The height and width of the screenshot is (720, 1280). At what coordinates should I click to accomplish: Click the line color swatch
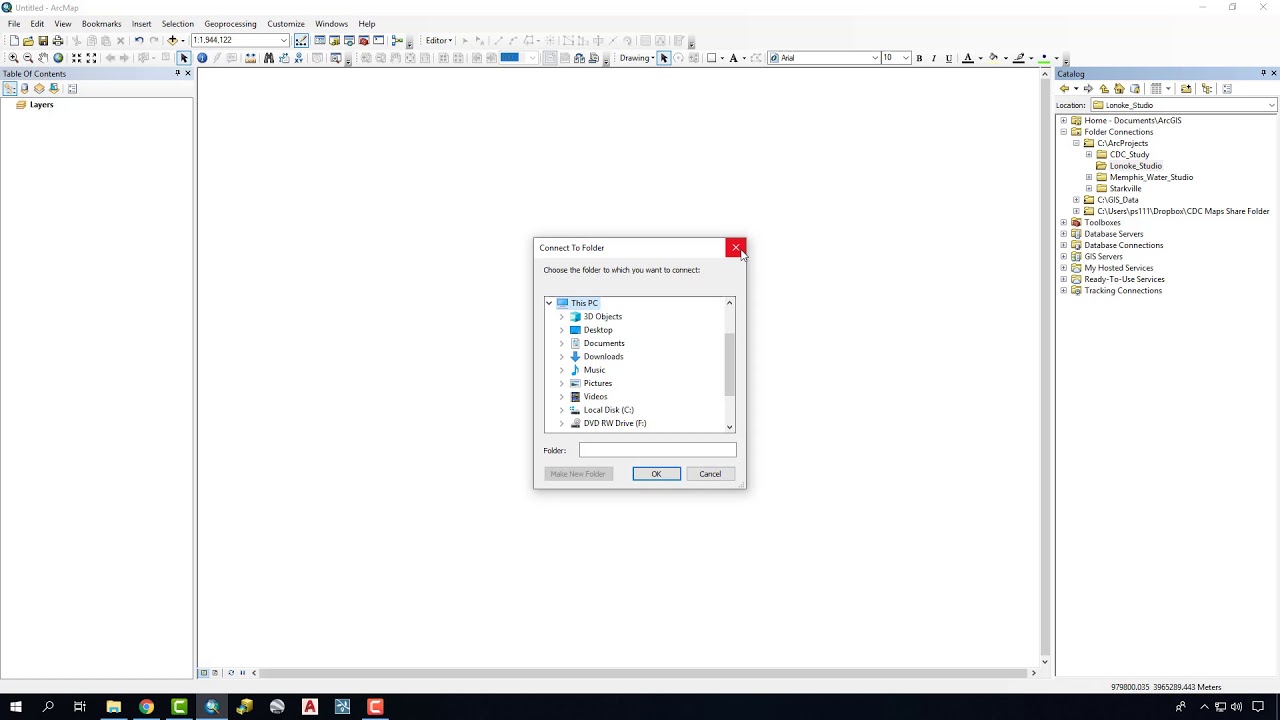point(1018,58)
